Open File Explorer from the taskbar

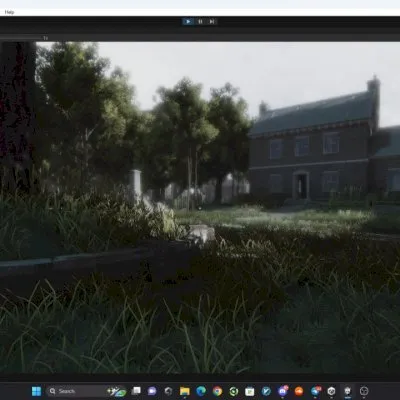tap(184, 391)
